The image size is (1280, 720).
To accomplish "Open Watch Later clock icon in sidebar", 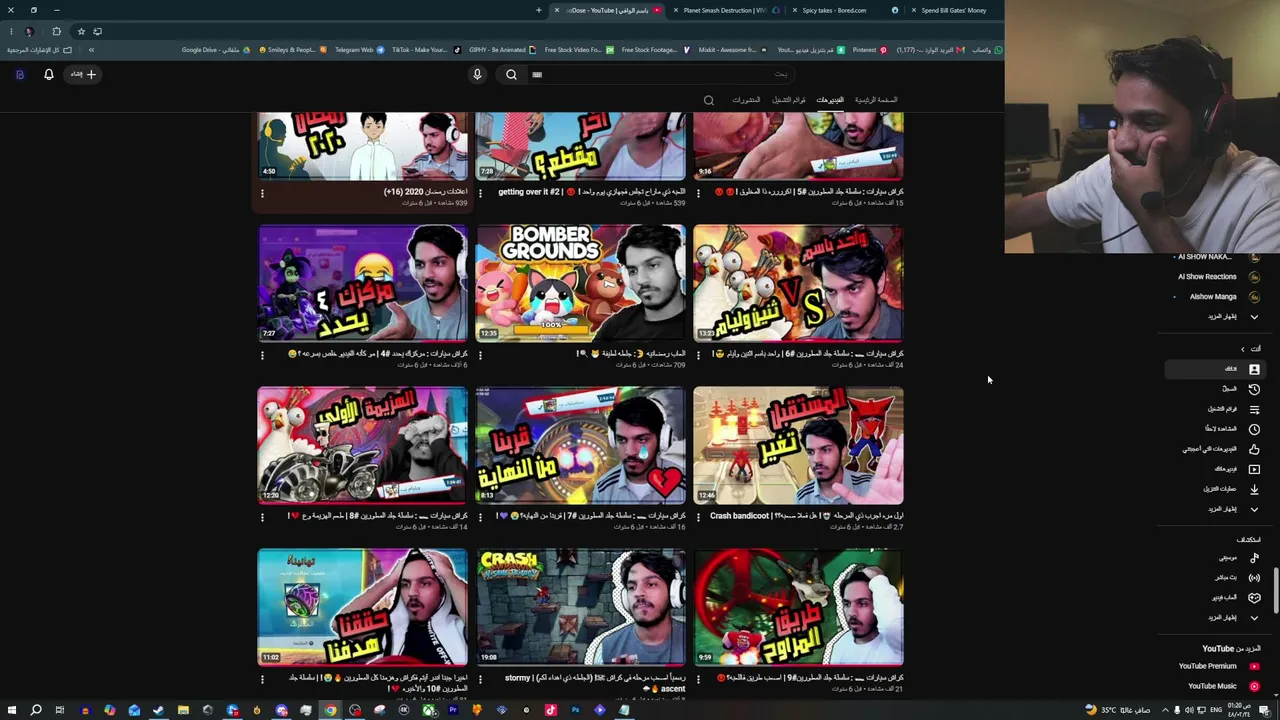I will point(1254,429).
